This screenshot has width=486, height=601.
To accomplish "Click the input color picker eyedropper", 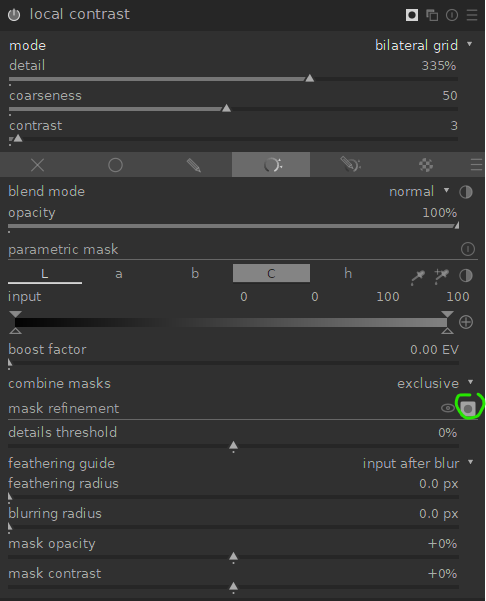I will (x=418, y=277).
